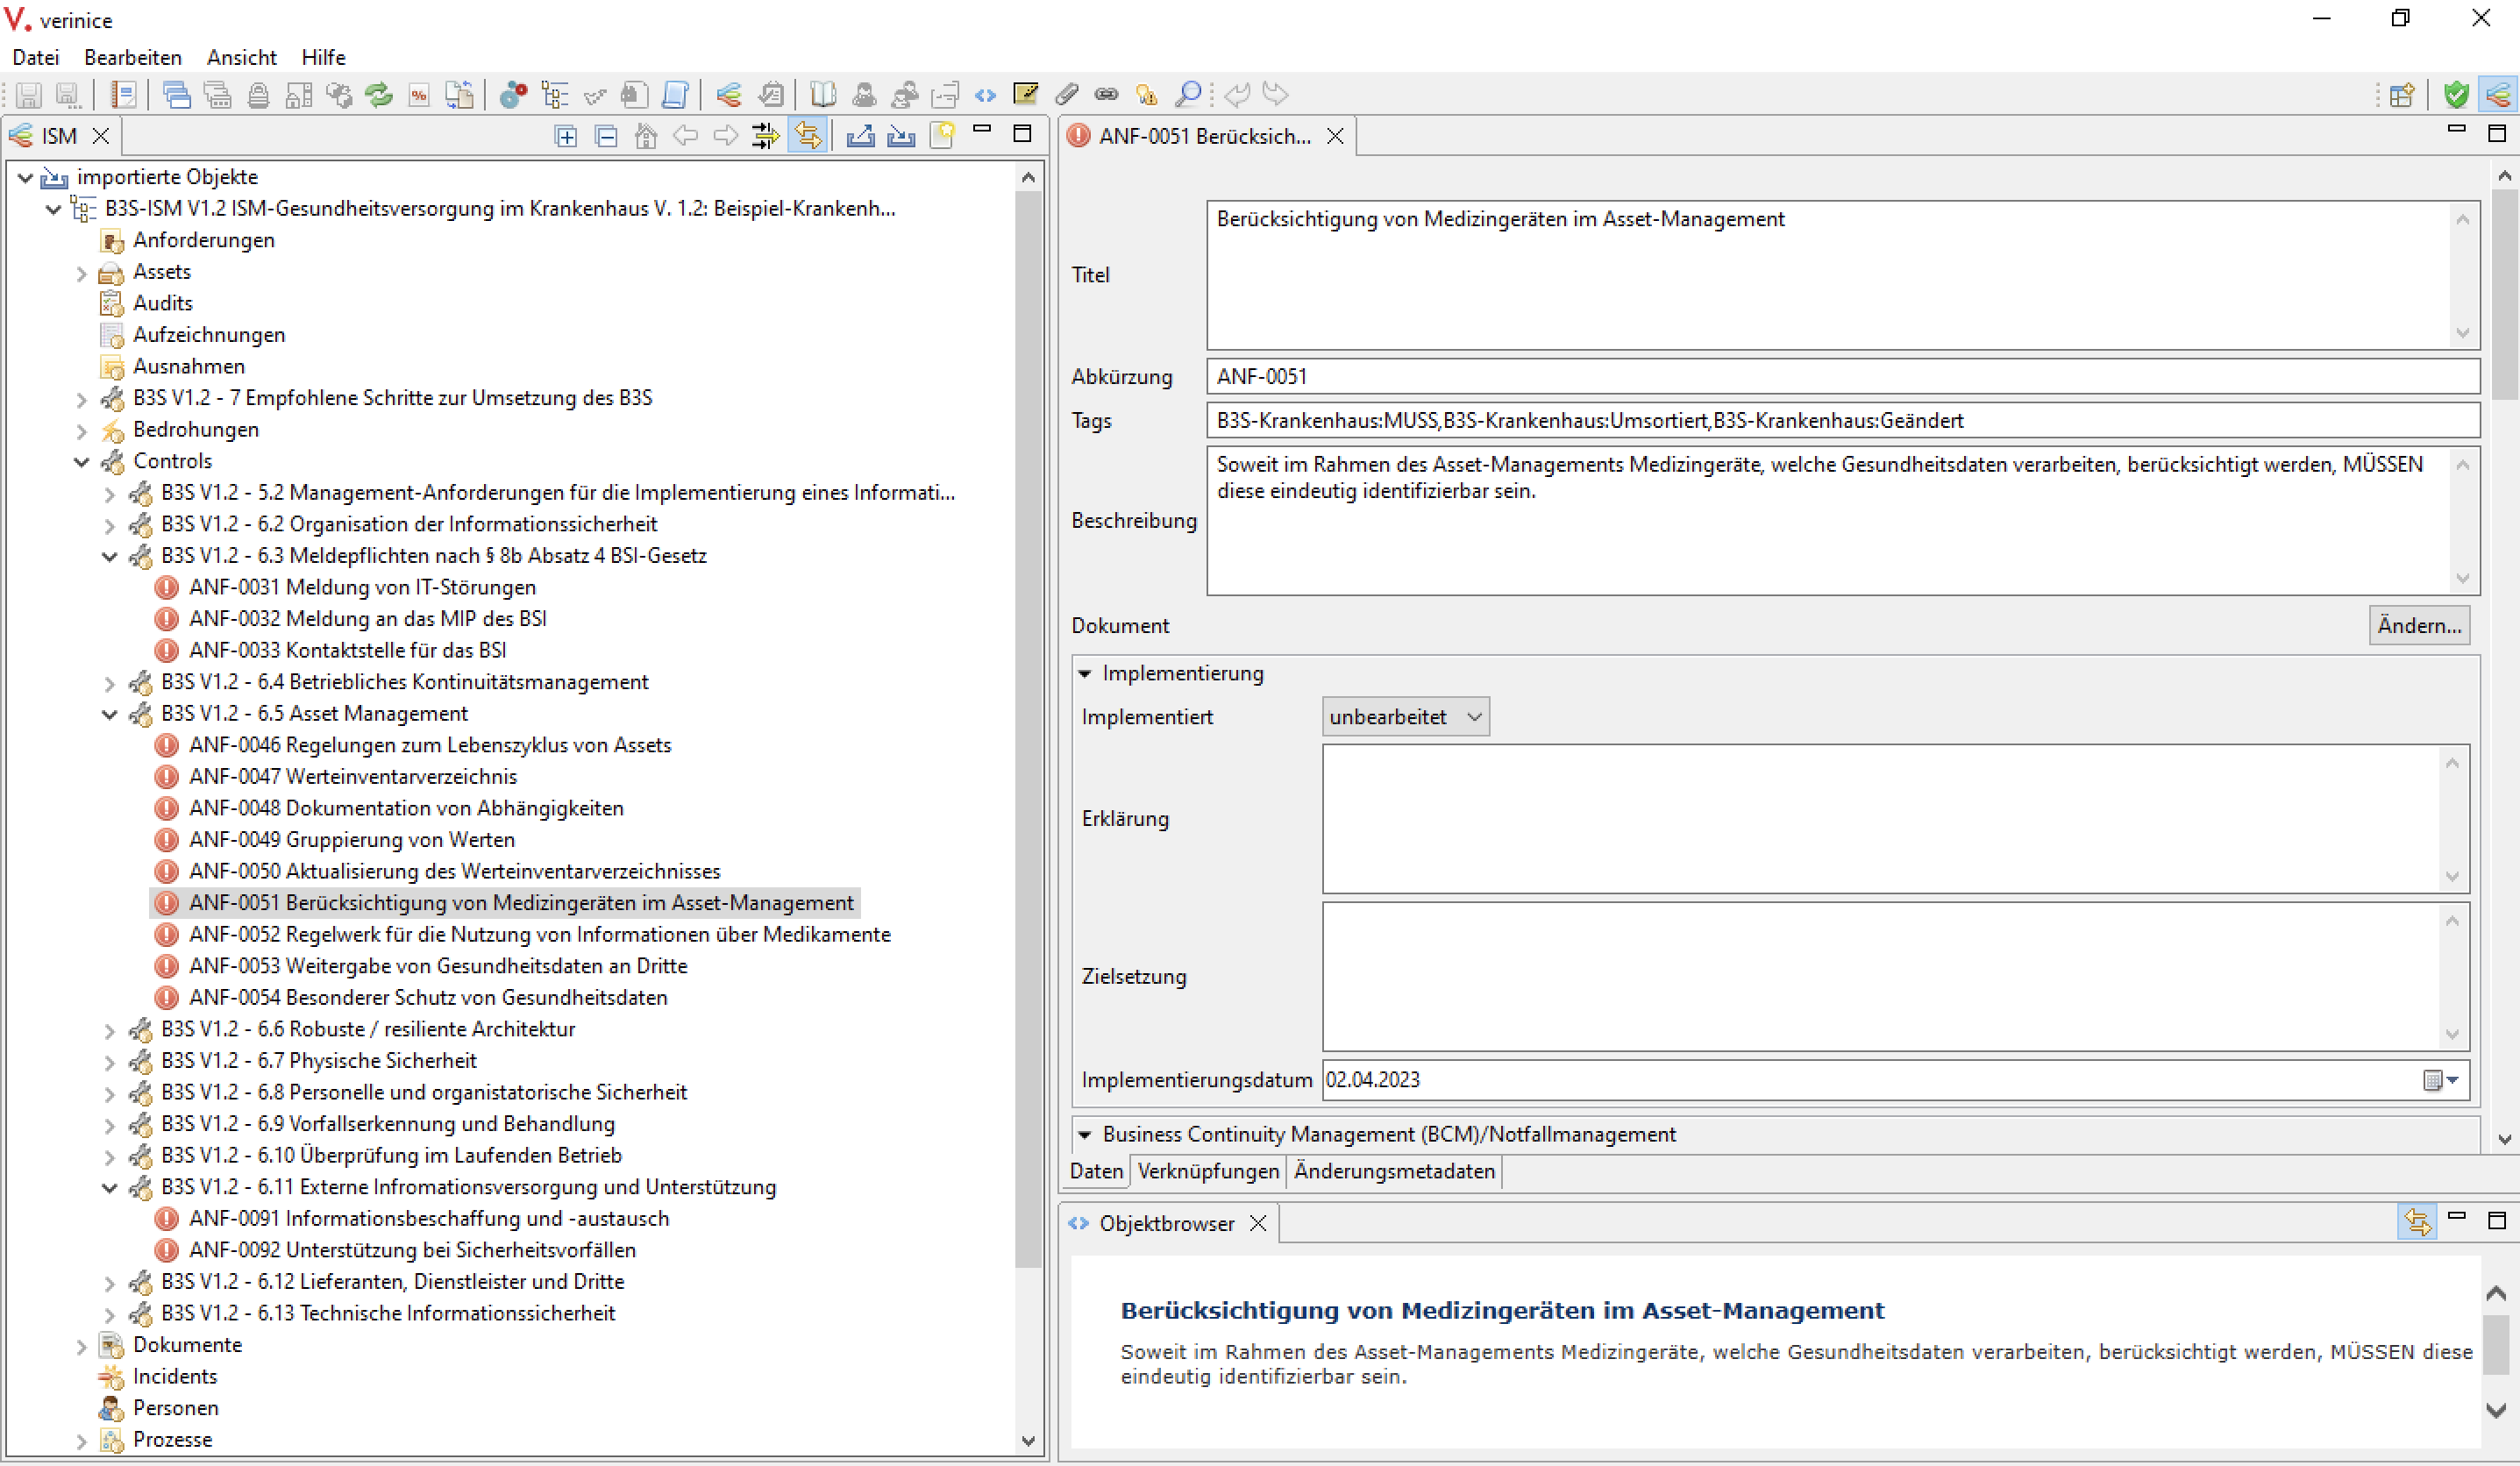Click the yellow note pencil toolbar icon
Image resolution: width=2520 pixels, height=1466 pixels.
1025,95
